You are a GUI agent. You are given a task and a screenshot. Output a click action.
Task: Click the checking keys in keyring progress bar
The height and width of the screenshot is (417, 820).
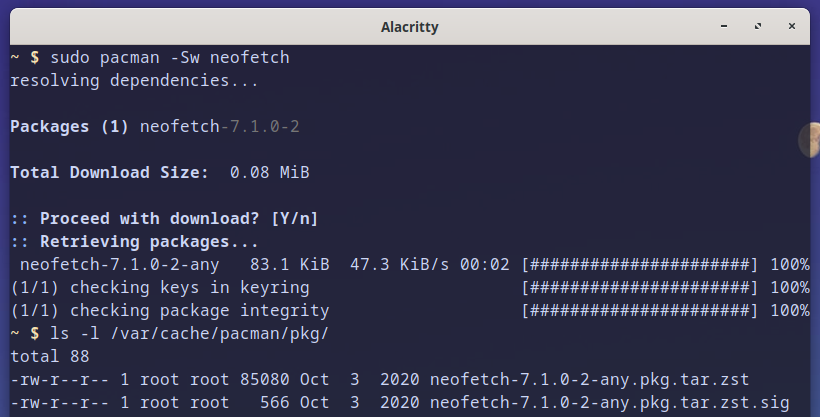(640, 288)
